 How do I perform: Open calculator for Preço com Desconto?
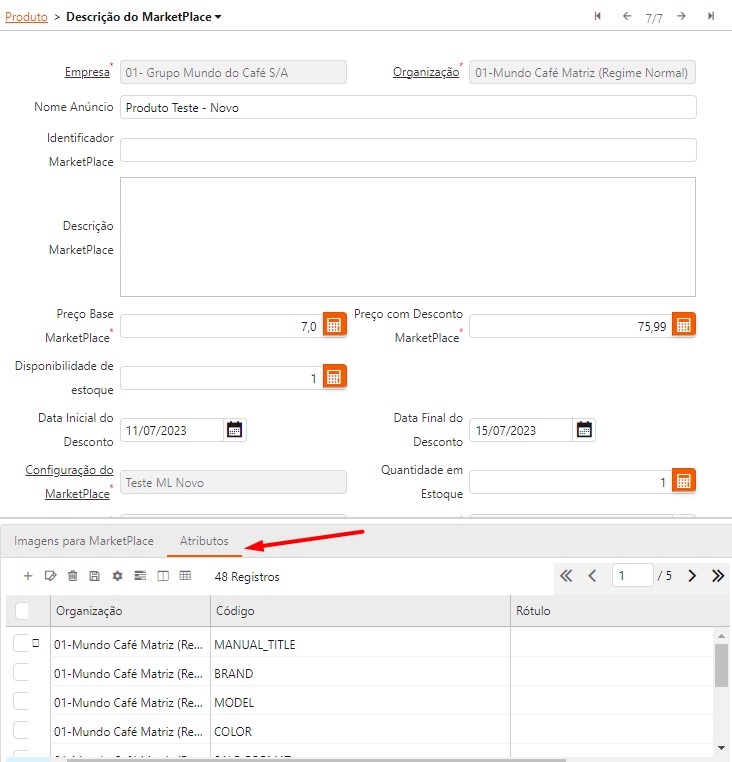[x=683, y=325]
